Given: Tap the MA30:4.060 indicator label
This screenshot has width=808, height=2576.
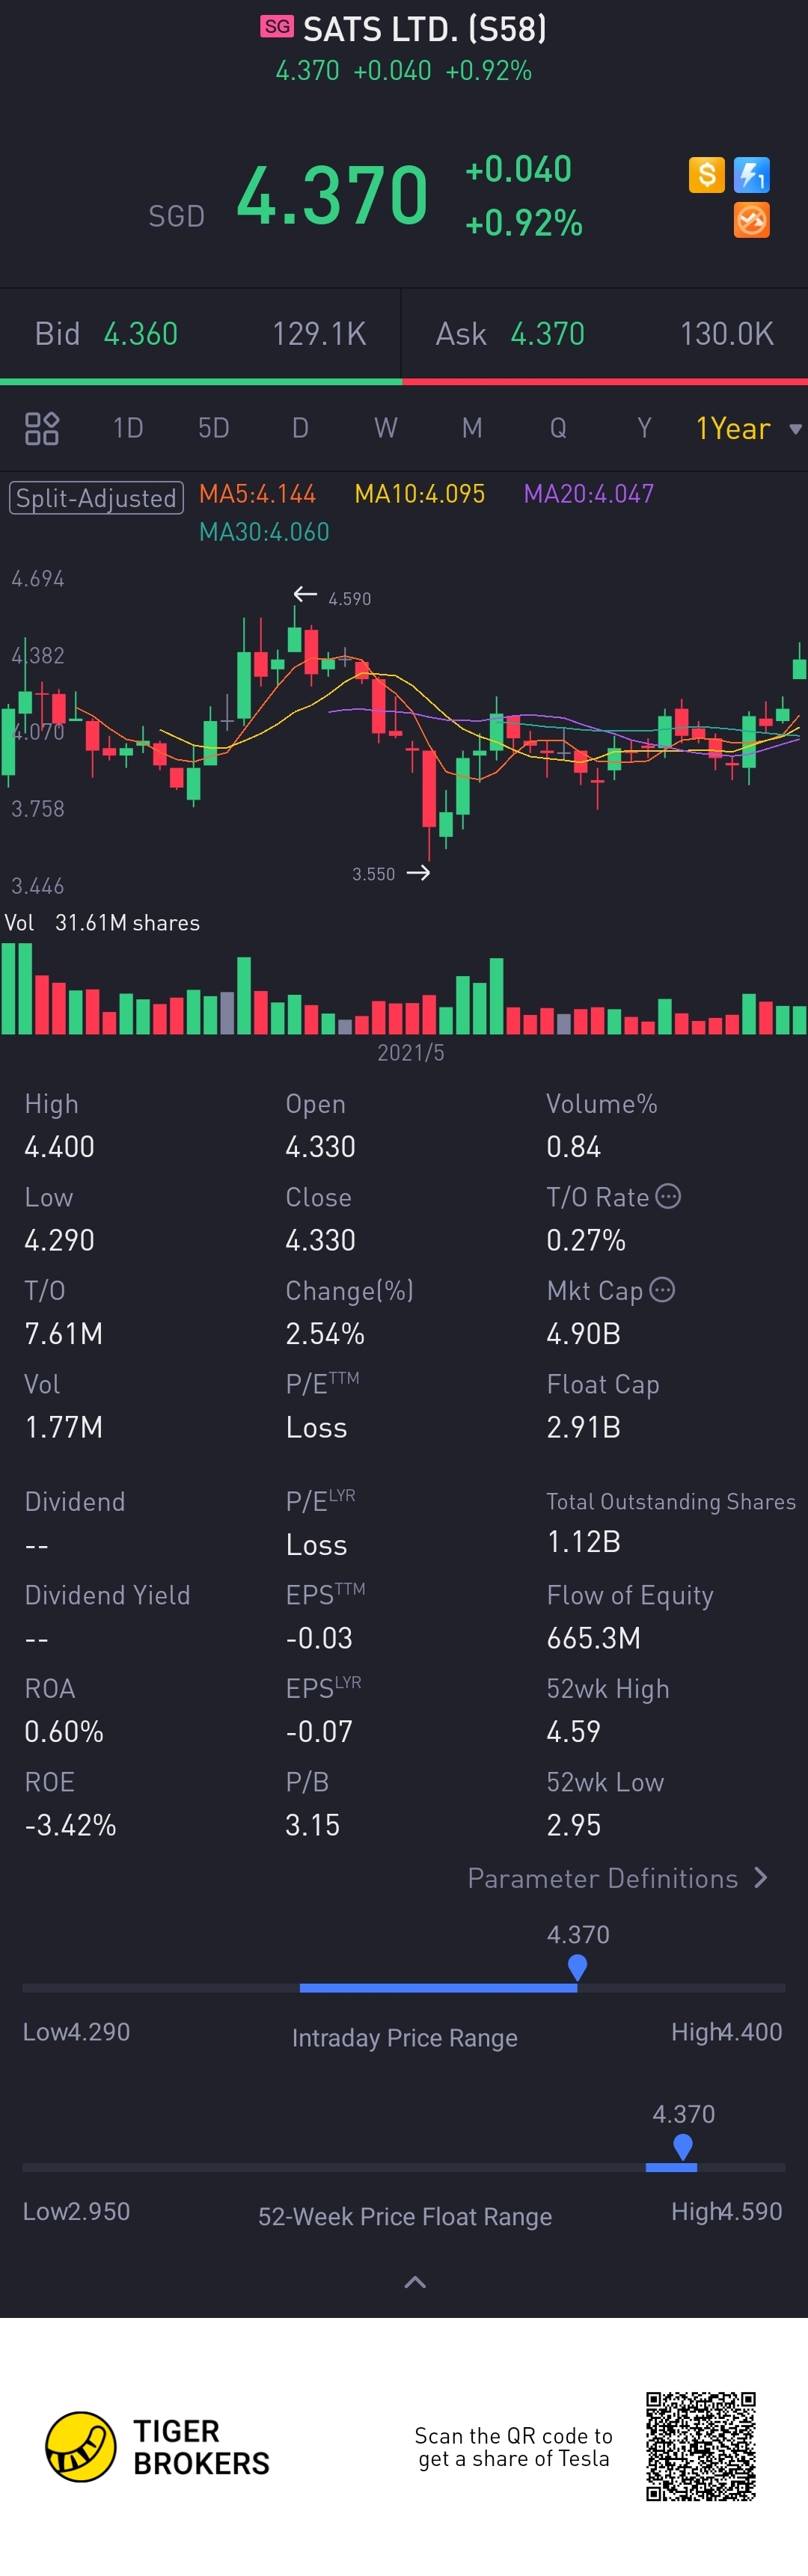Looking at the screenshot, I should [264, 532].
